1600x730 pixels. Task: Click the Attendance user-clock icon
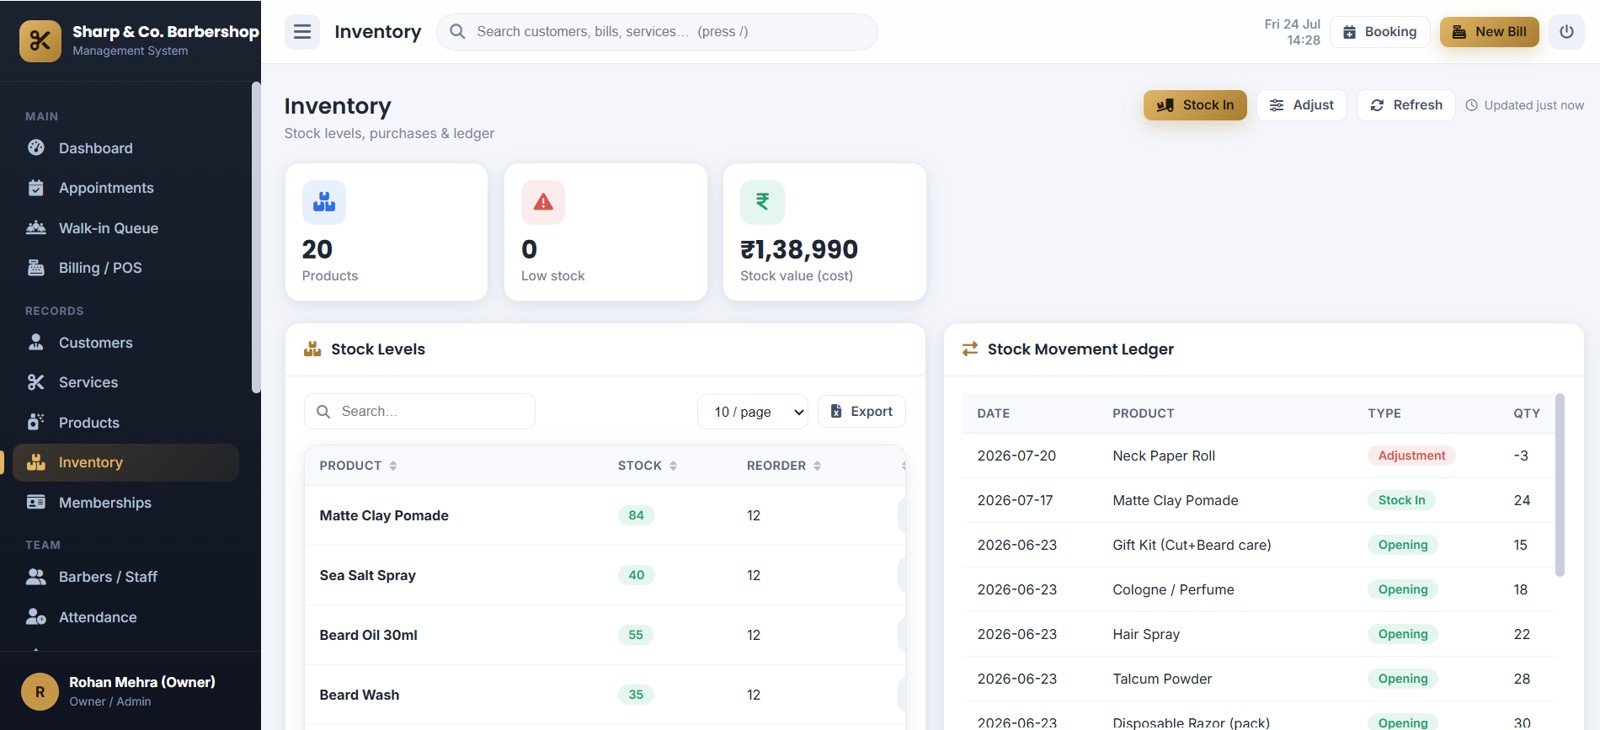[x=36, y=617]
